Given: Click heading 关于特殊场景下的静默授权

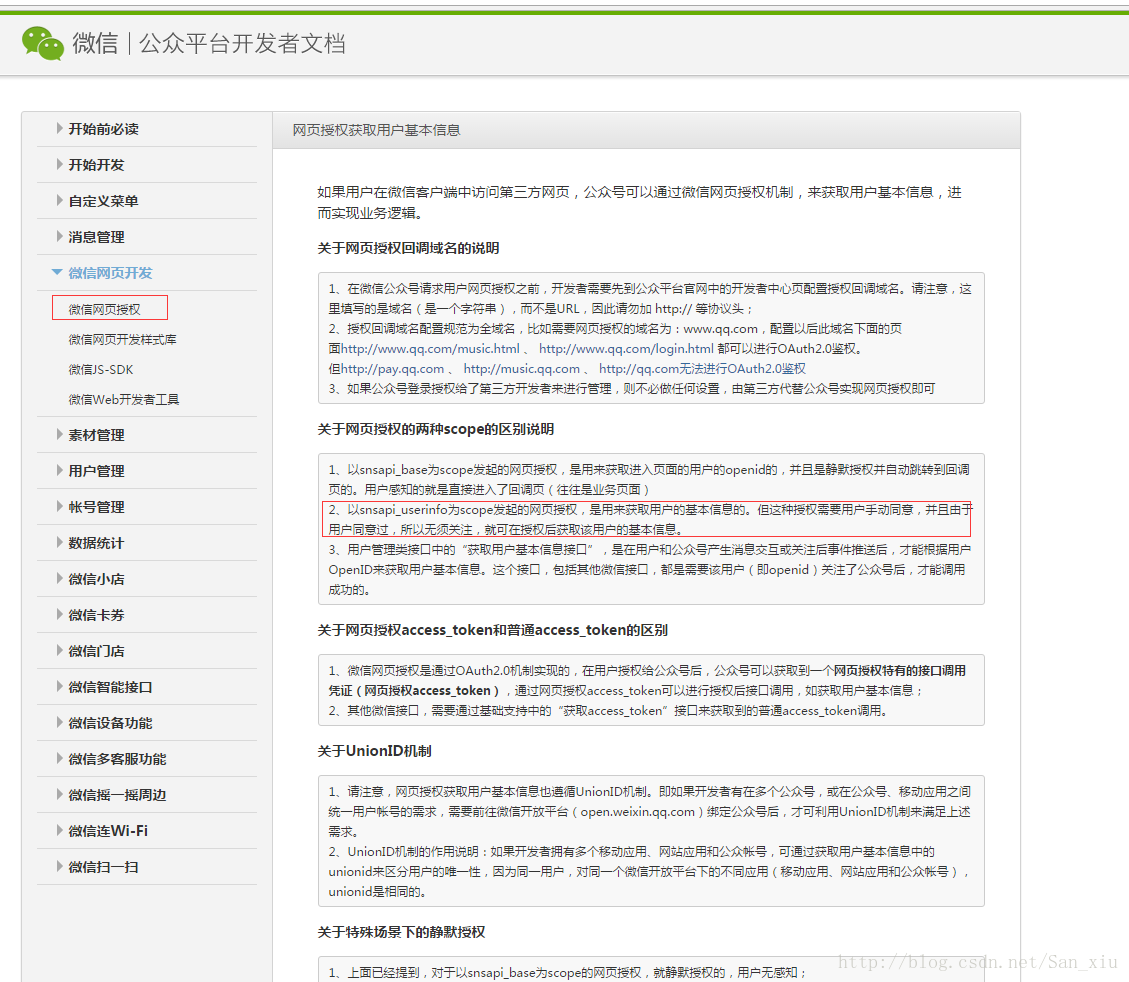Looking at the screenshot, I should pyautogui.click(x=401, y=932).
